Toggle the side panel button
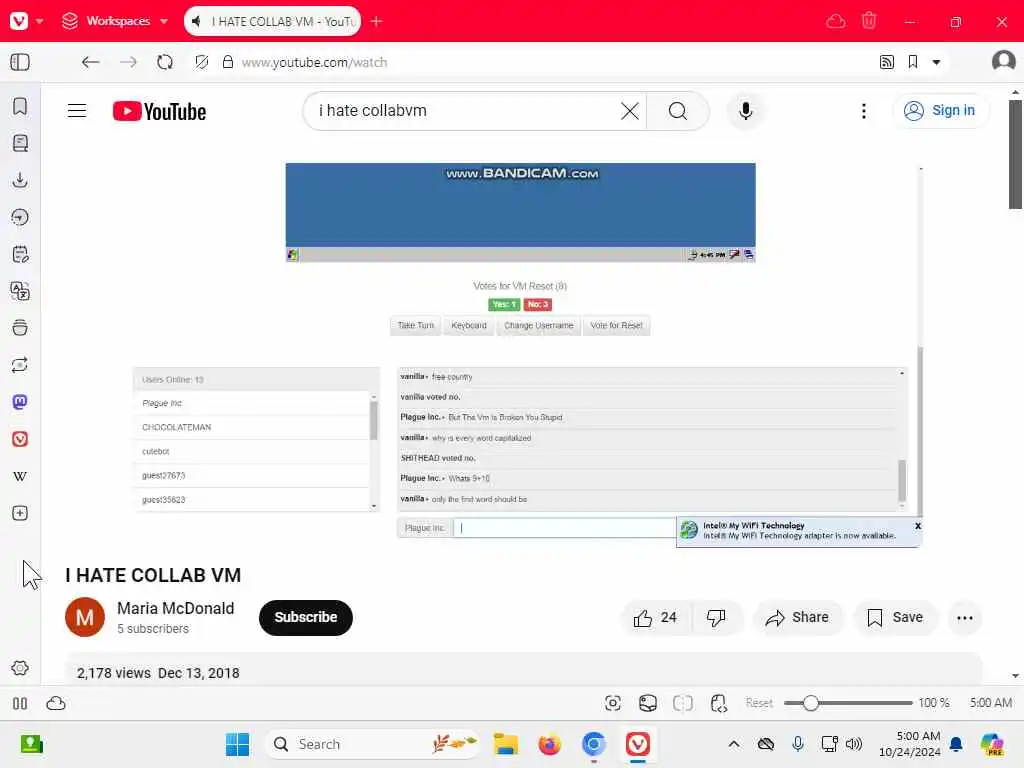Image resolution: width=1024 pixels, height=768 pixels. pyautogui.click(x=20, y=62)
